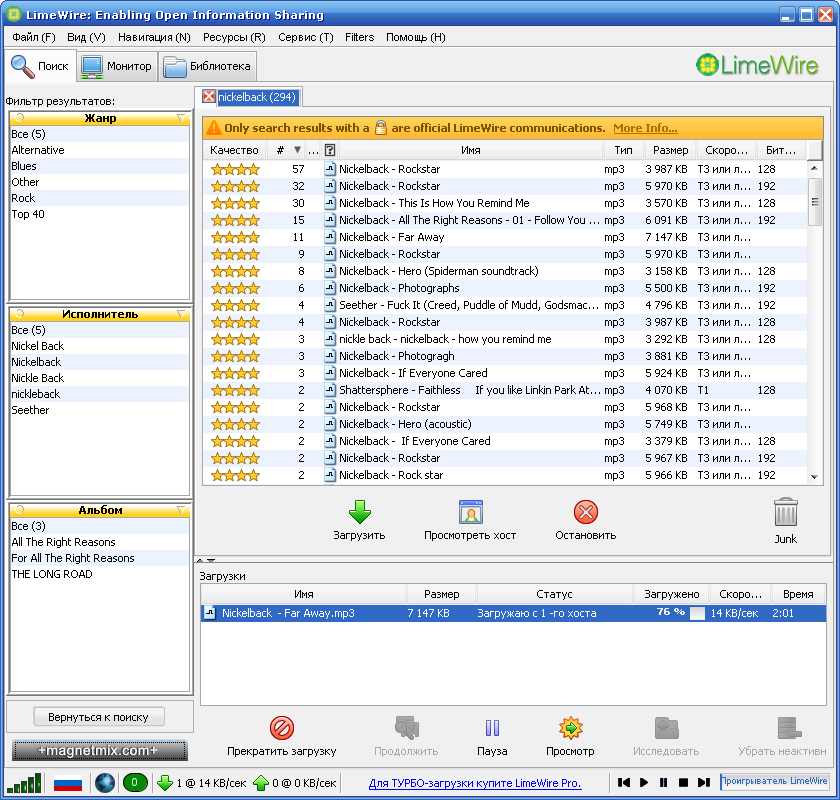Switch to the Поиск tab

[41, 66]
